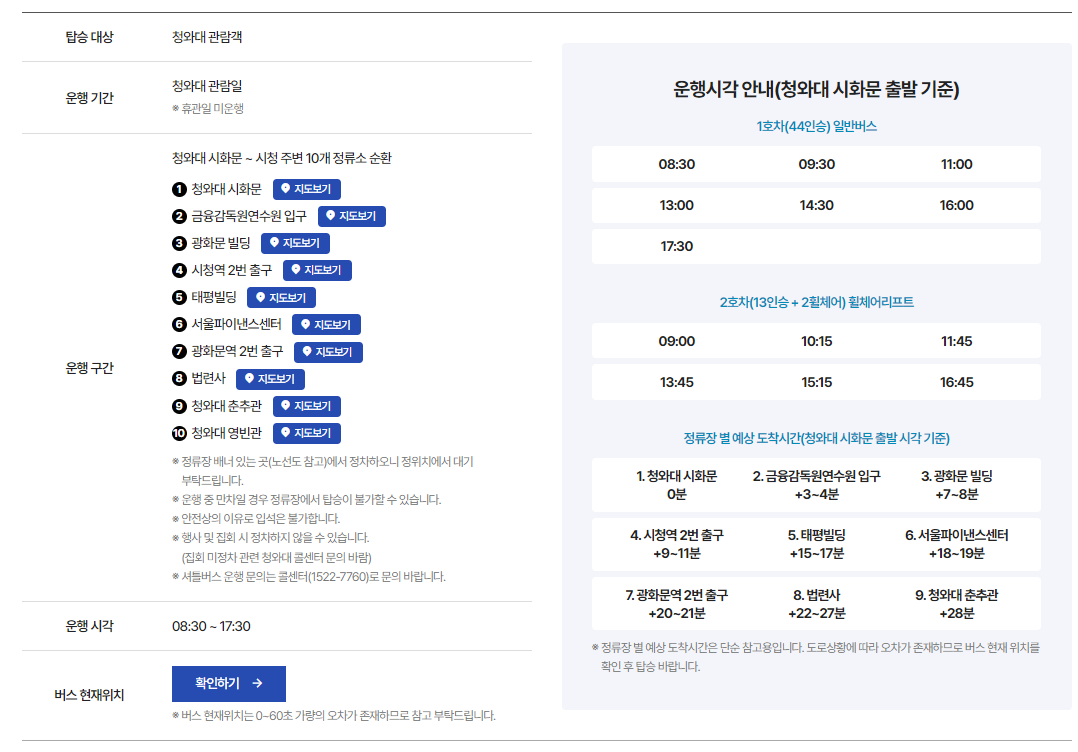This screenshot has width=1078, height=752.
Task: Select the 11:45 departure time
Action: (x=956, y=342)
